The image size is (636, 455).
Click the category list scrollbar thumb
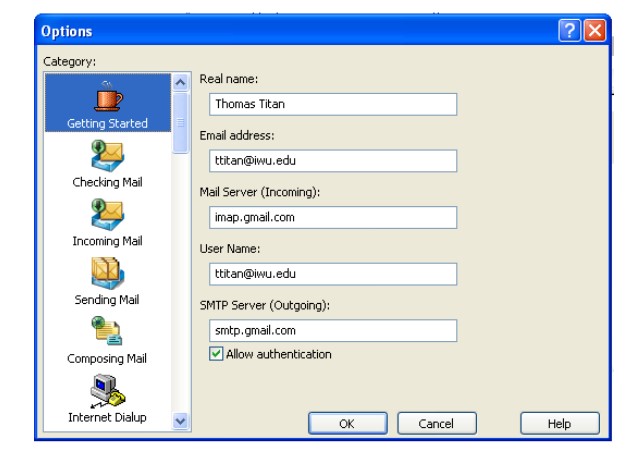click(180, 123)
